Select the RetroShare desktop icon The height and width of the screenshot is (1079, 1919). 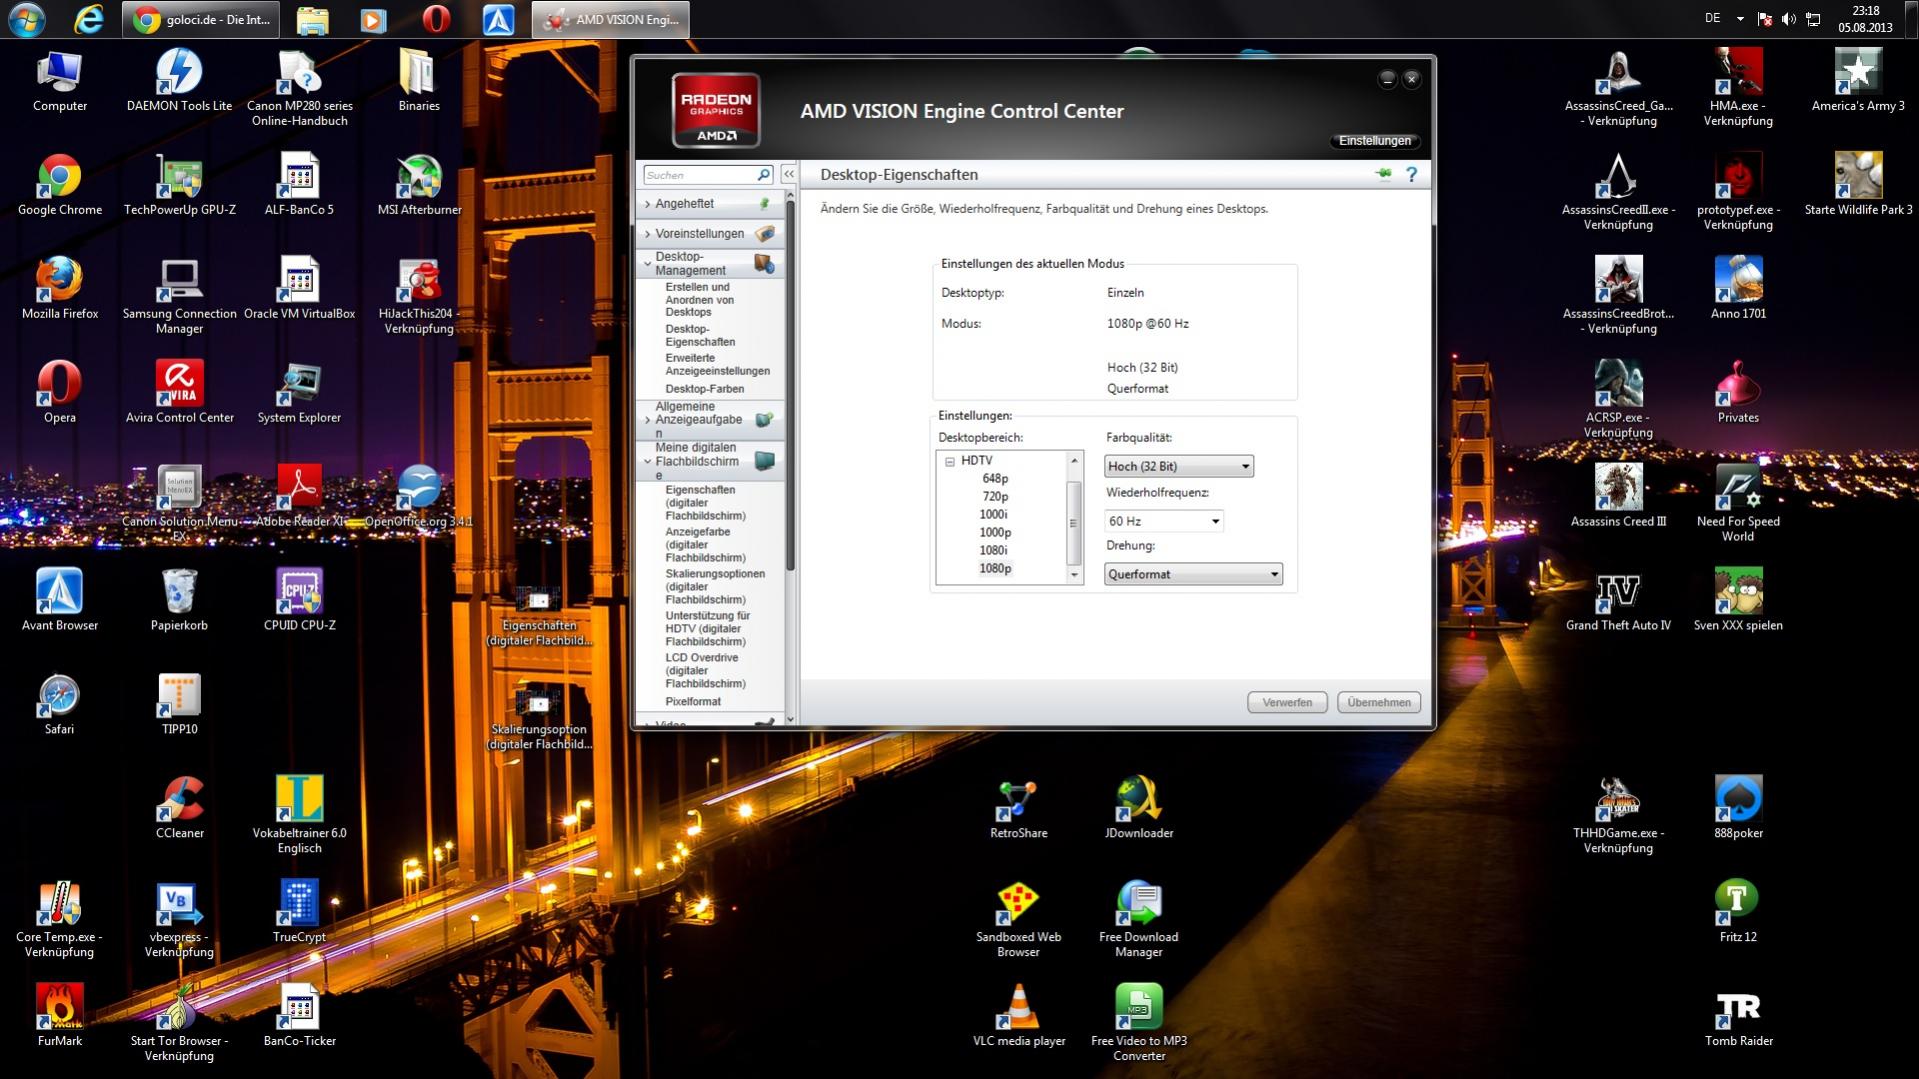[1019, 809]
